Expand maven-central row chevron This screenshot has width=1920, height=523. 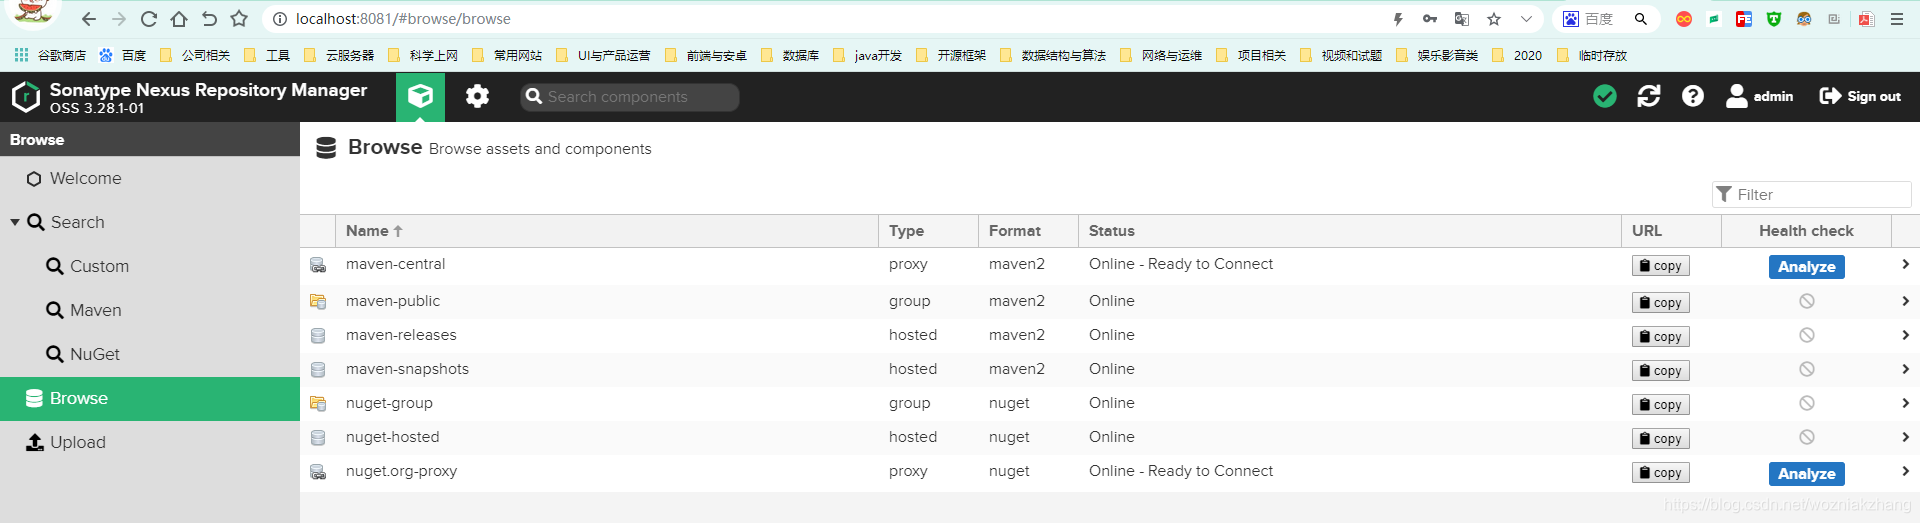tap(1905, 265)
